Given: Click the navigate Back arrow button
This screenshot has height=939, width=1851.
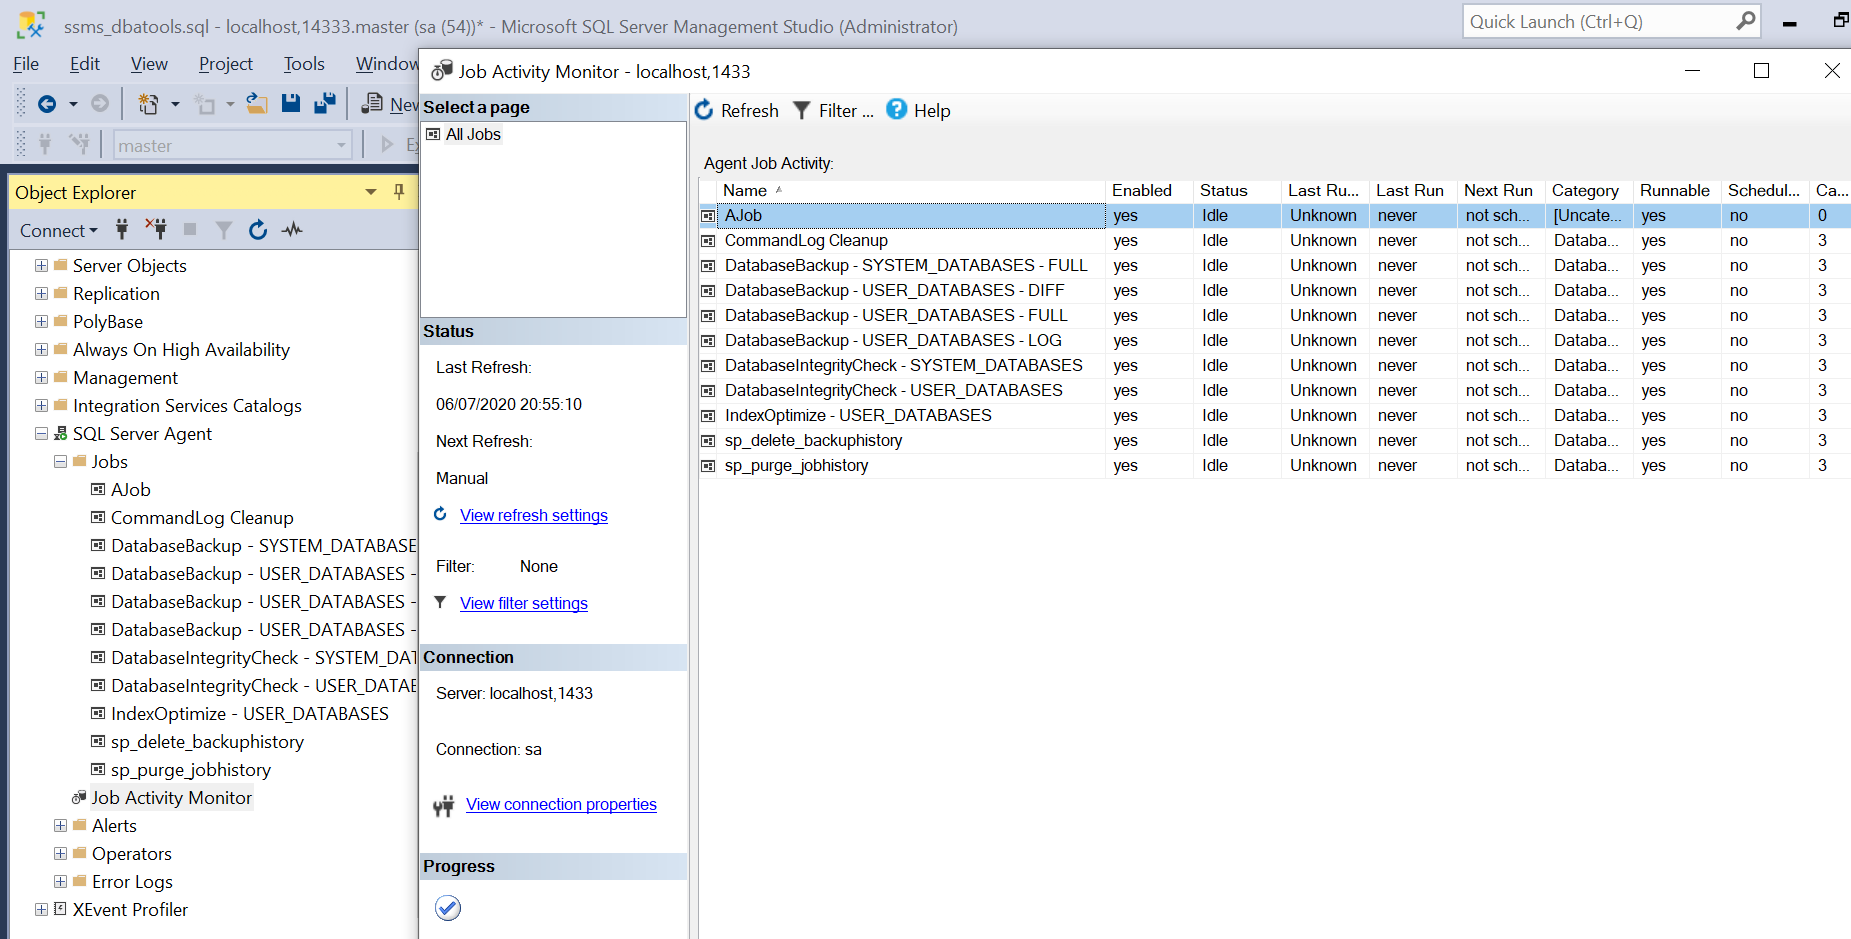Looking at the screenshot, I should click(x=46, y=104).
